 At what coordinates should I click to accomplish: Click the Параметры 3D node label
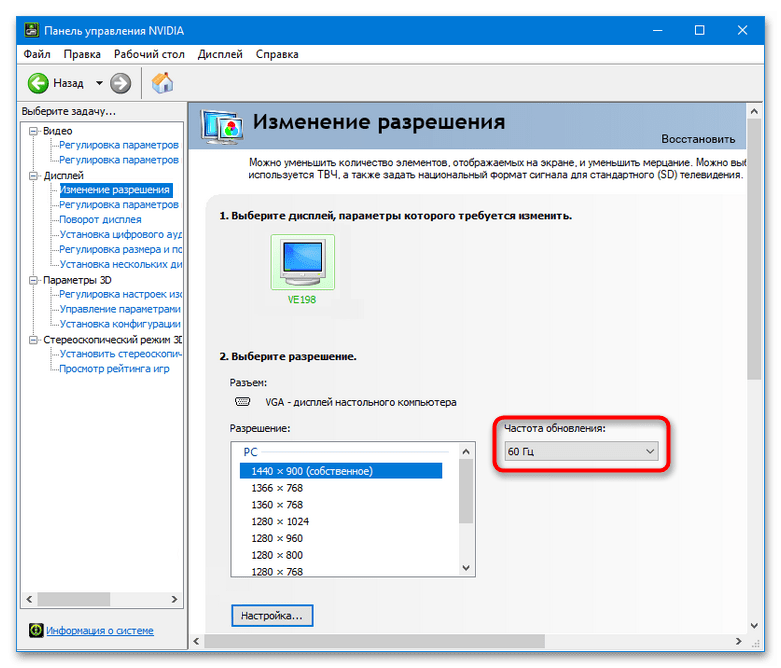click(x=77, y=280)
